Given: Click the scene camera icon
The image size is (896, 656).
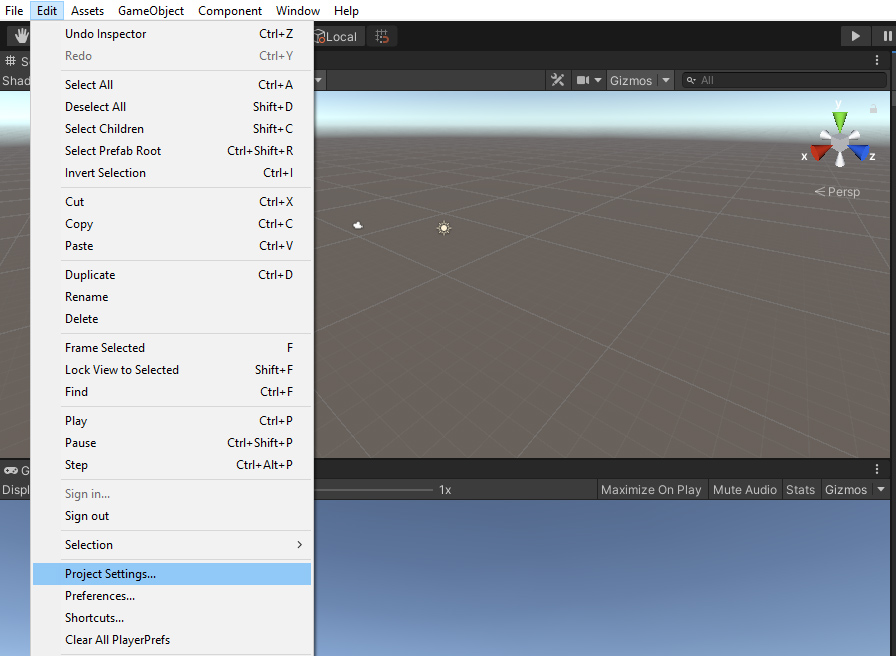Looking at the screenshot, I should (583, 80).
